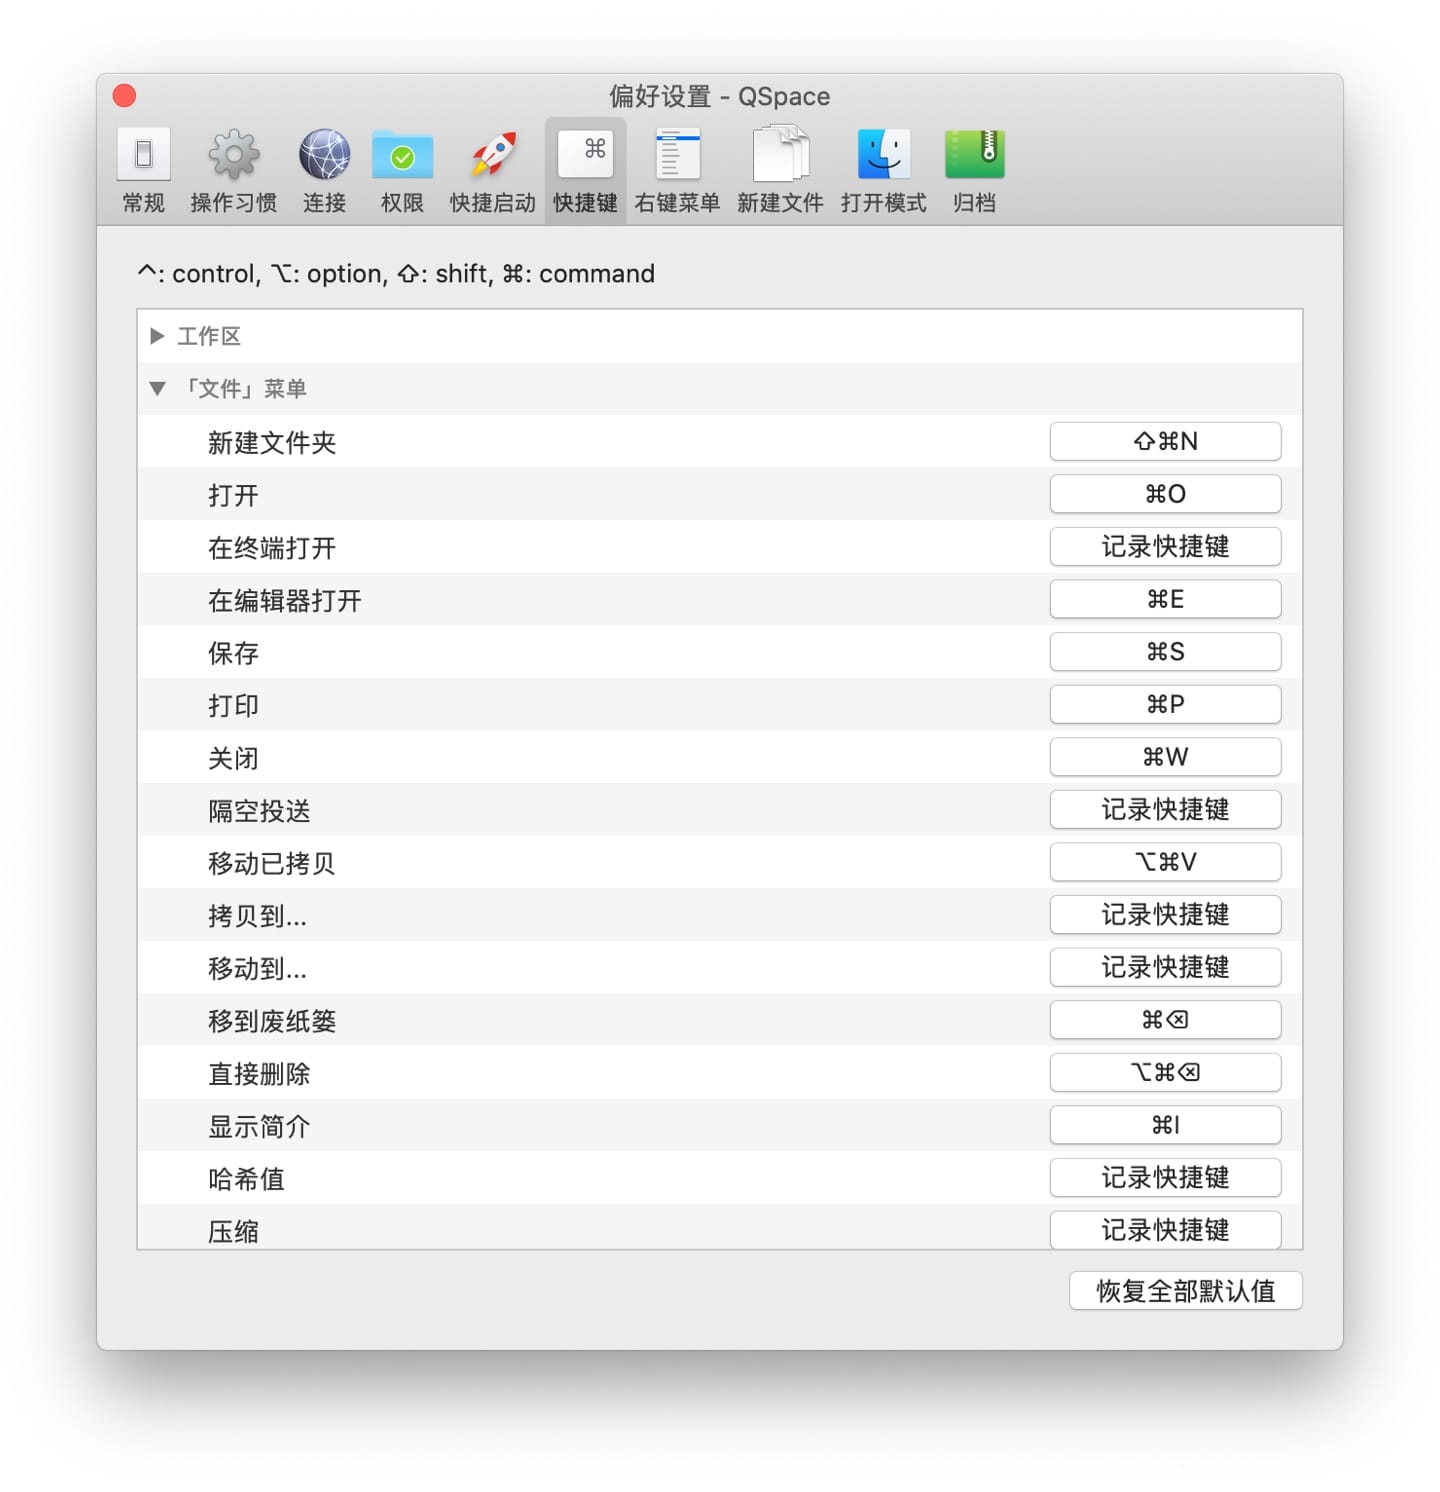Switch to 权限 folder permissions icon
Image resolution: width=1440 pixels, height=1492 pixels.
click(x=402, y=155)
